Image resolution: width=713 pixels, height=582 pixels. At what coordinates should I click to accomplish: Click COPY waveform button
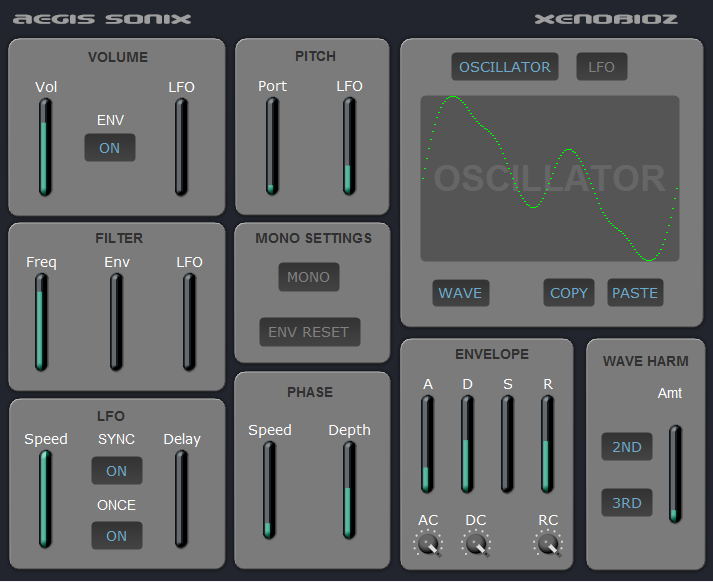click(569, 293)
